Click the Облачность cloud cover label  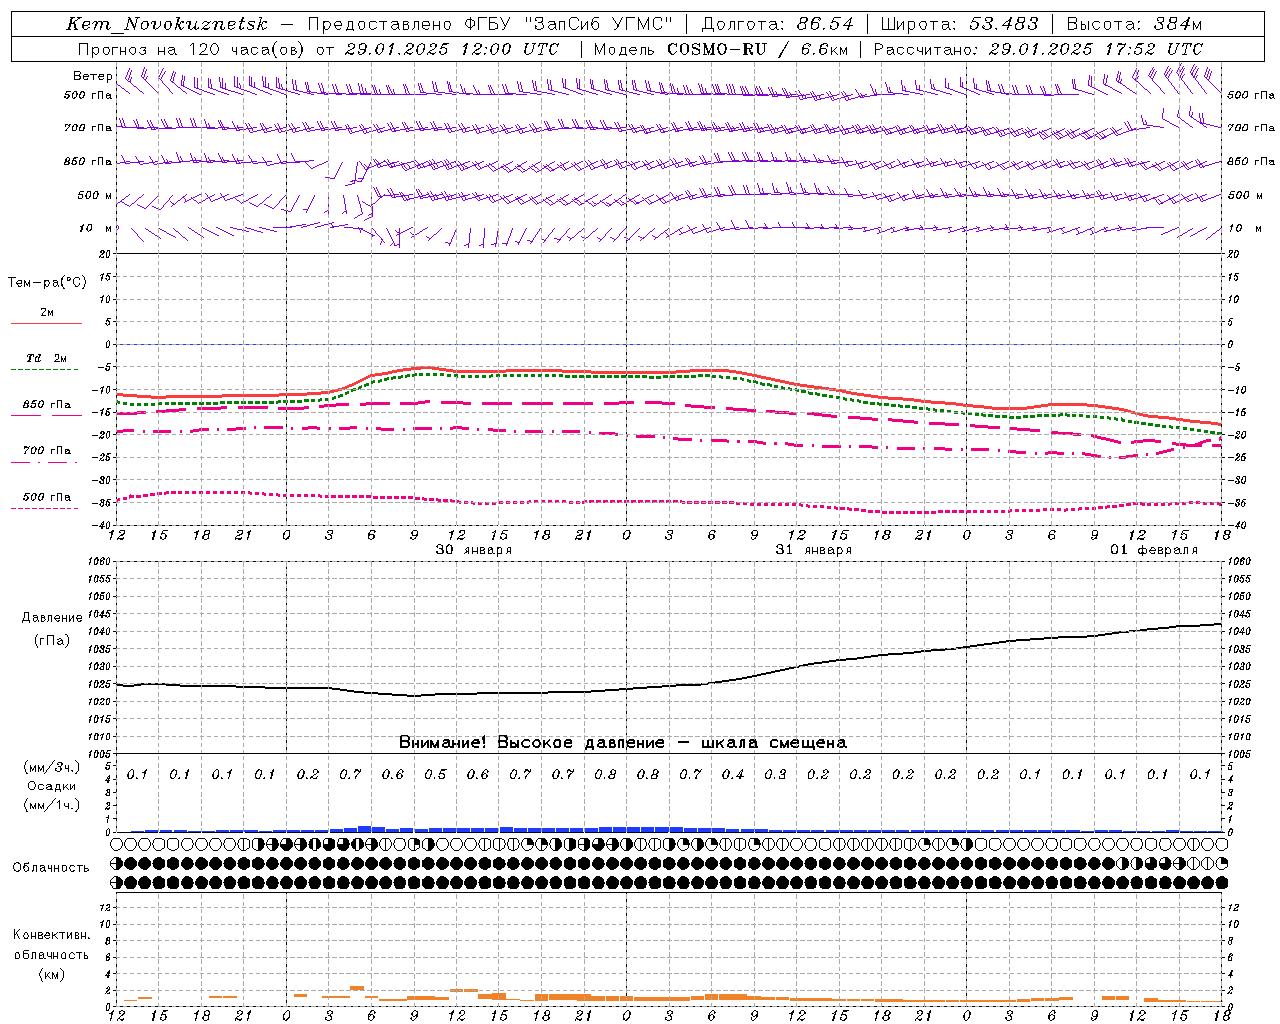click(51, 867)
